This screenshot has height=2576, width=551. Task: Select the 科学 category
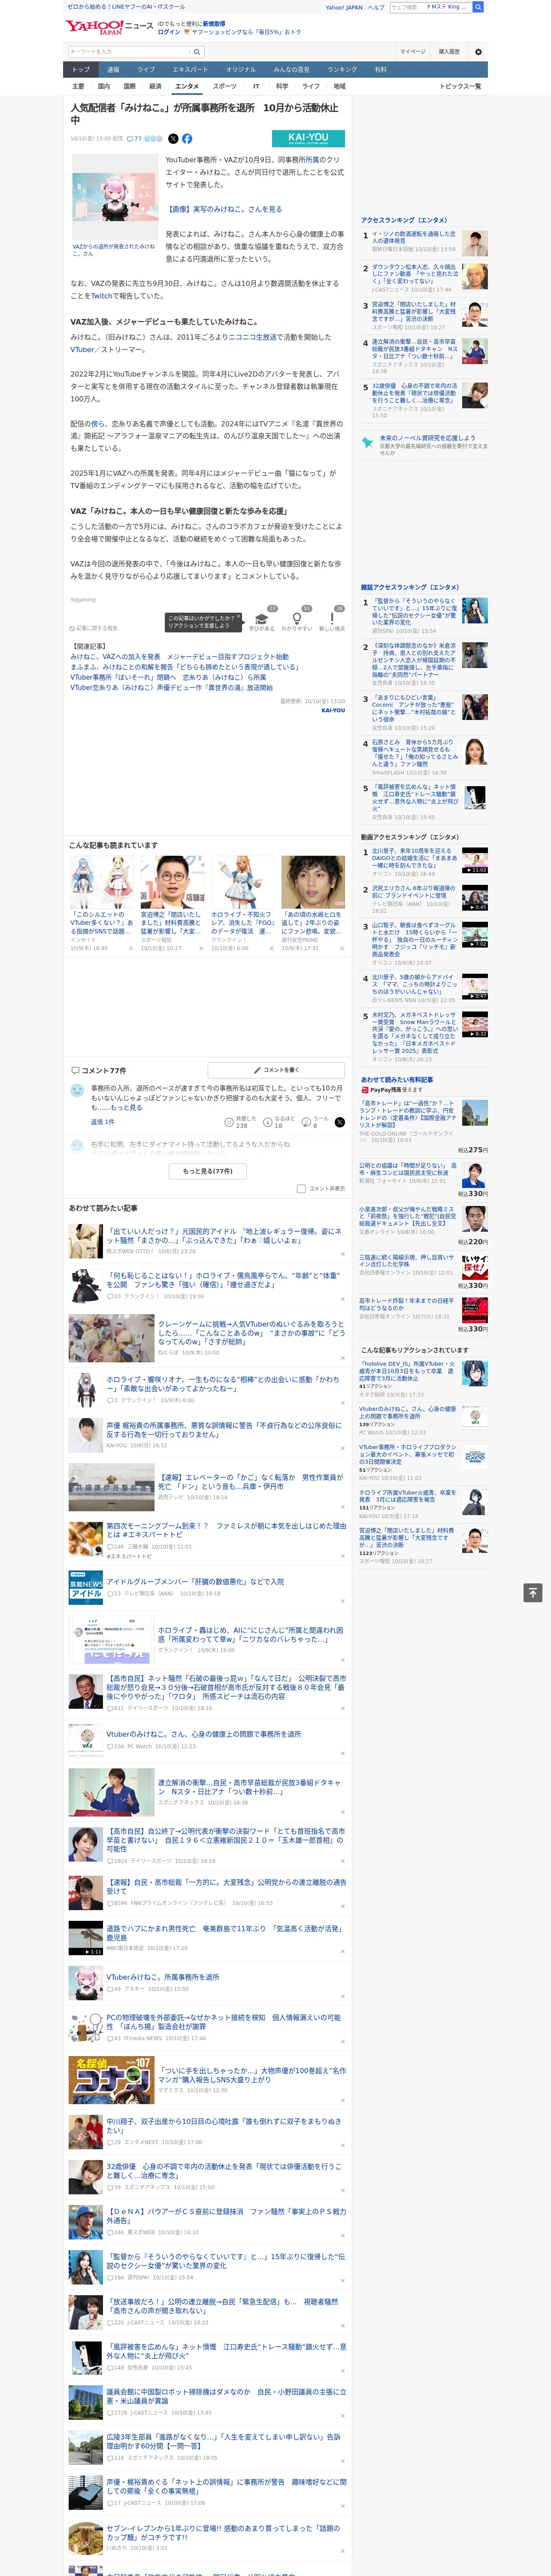pyautogui.click(x=282, y=86)
